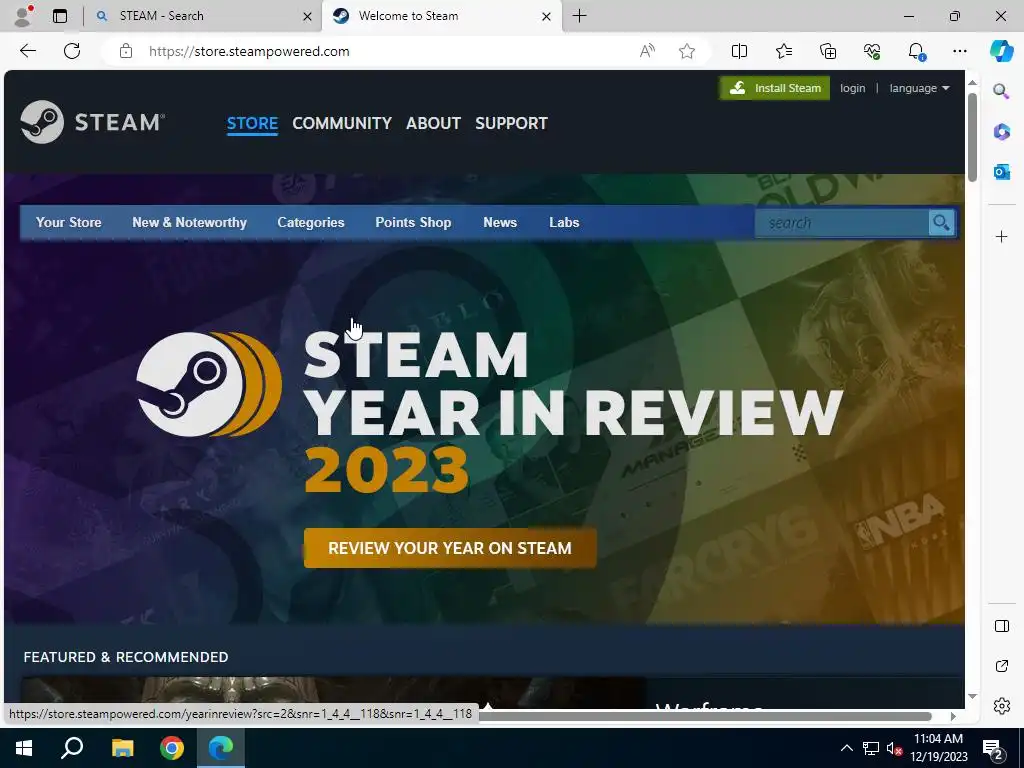Click the scrollbar down arrow

972,696
